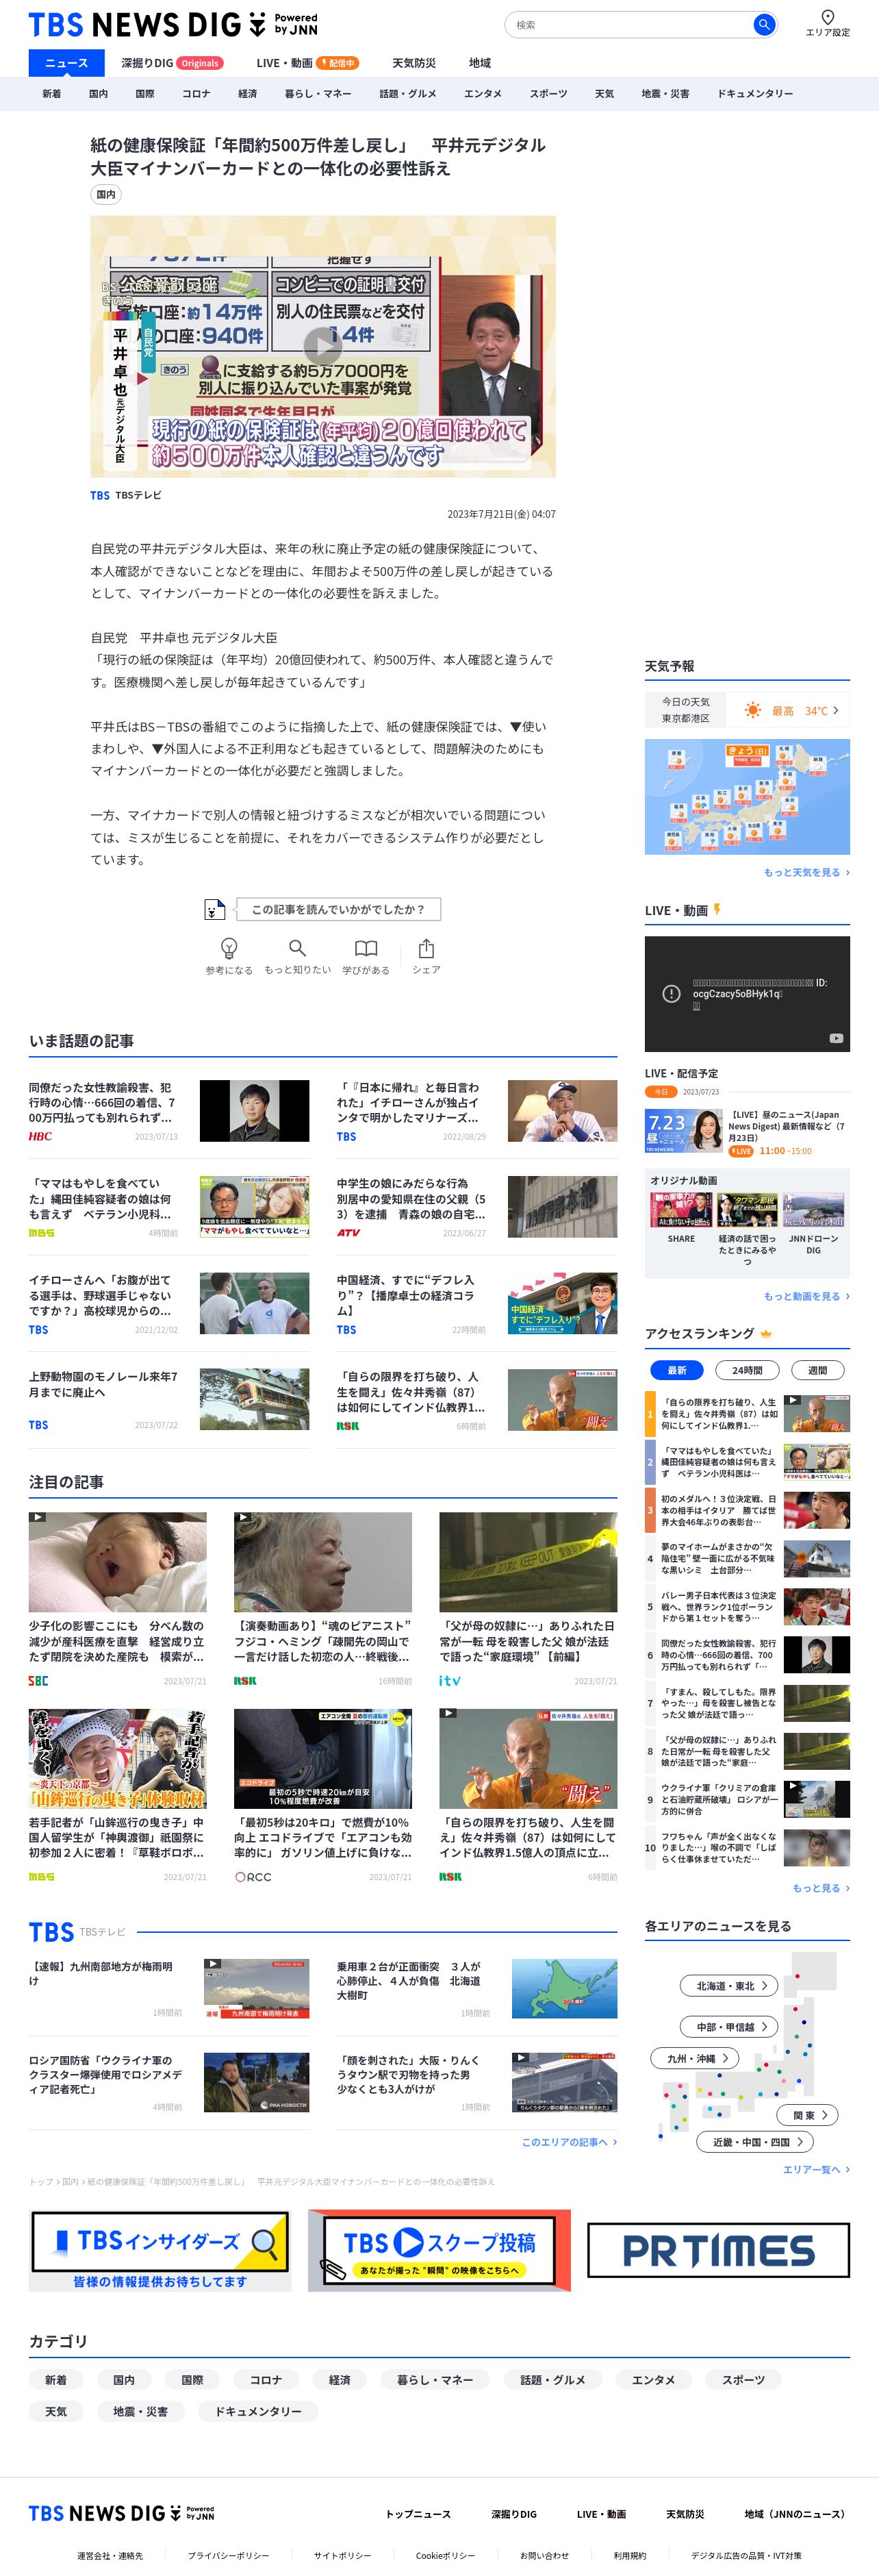Open the JNNドローンDIG video thumbnail
Viewport: 879px width, 2576px height.
pyautogui.click(x=813, y=1210)
